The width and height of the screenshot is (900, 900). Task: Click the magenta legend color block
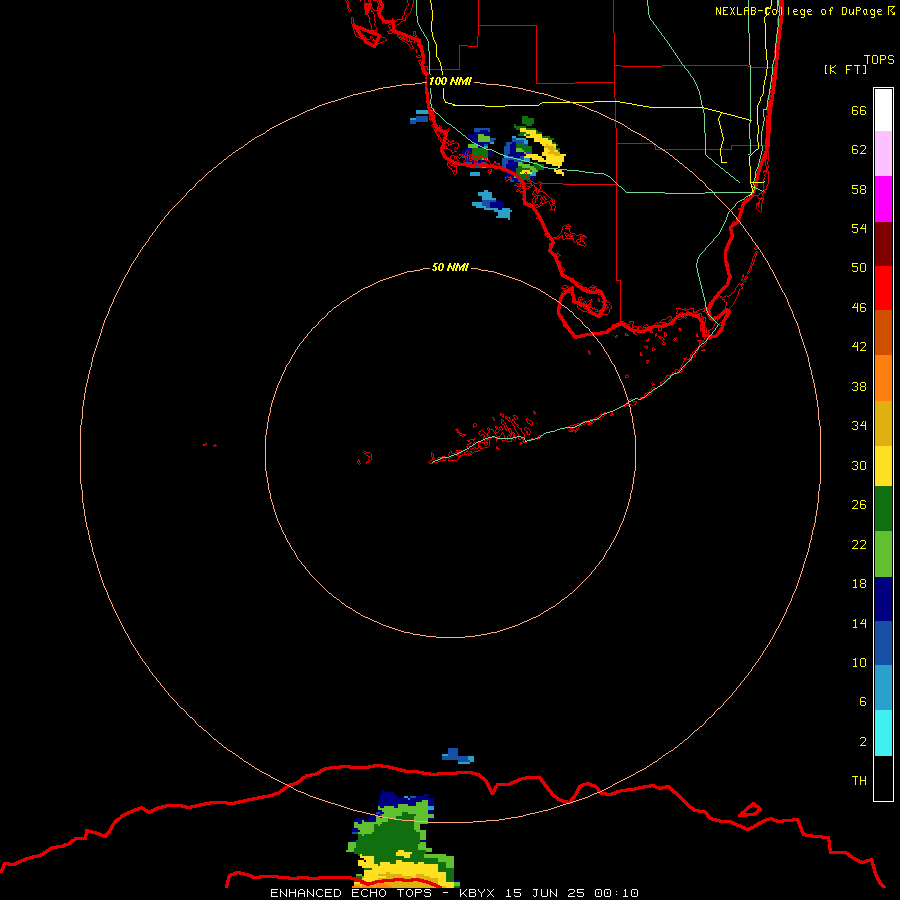pos(883,199)
